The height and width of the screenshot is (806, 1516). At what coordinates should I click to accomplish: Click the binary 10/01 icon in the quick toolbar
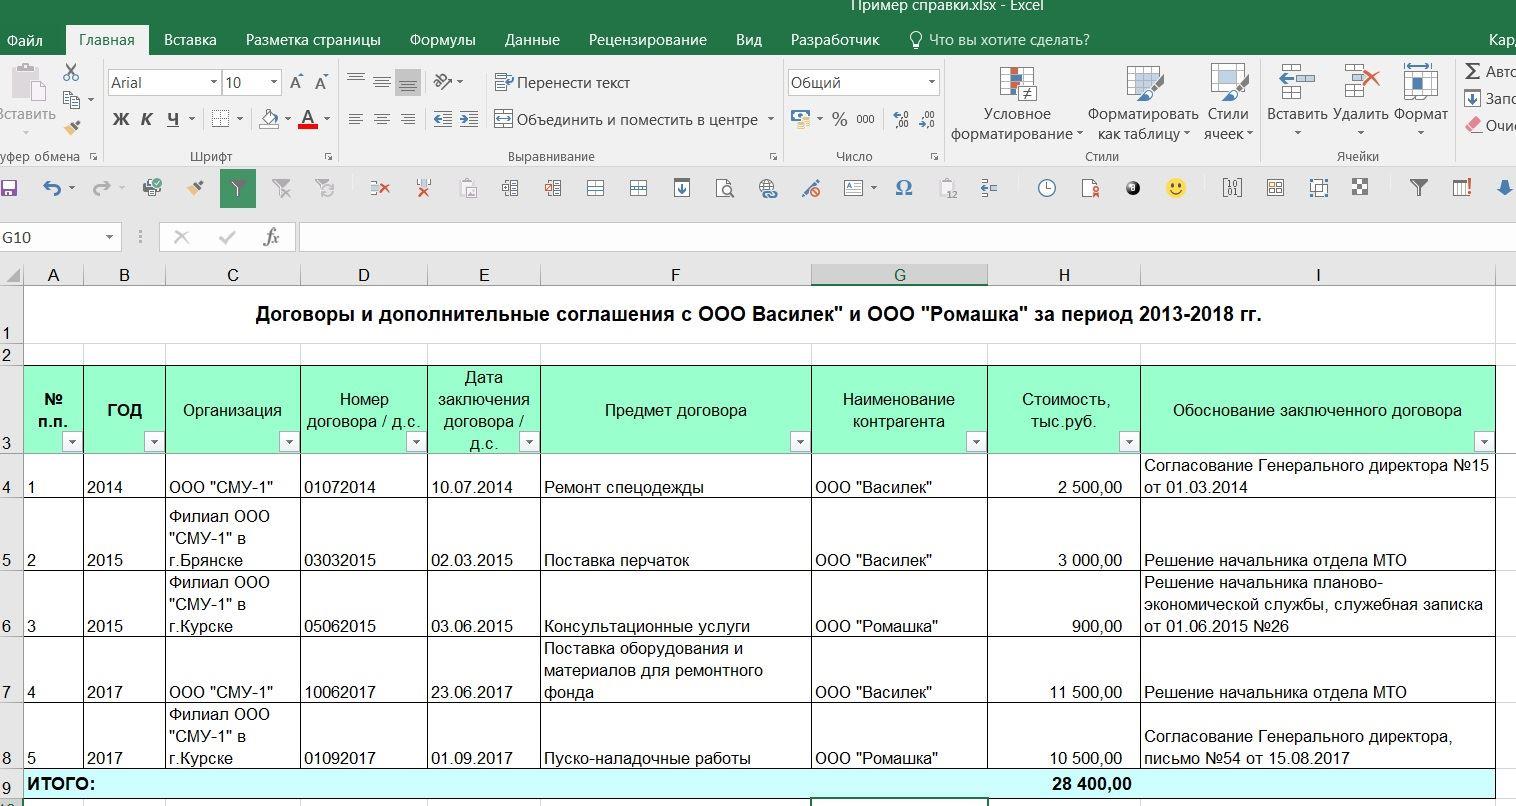(1232, 187)
